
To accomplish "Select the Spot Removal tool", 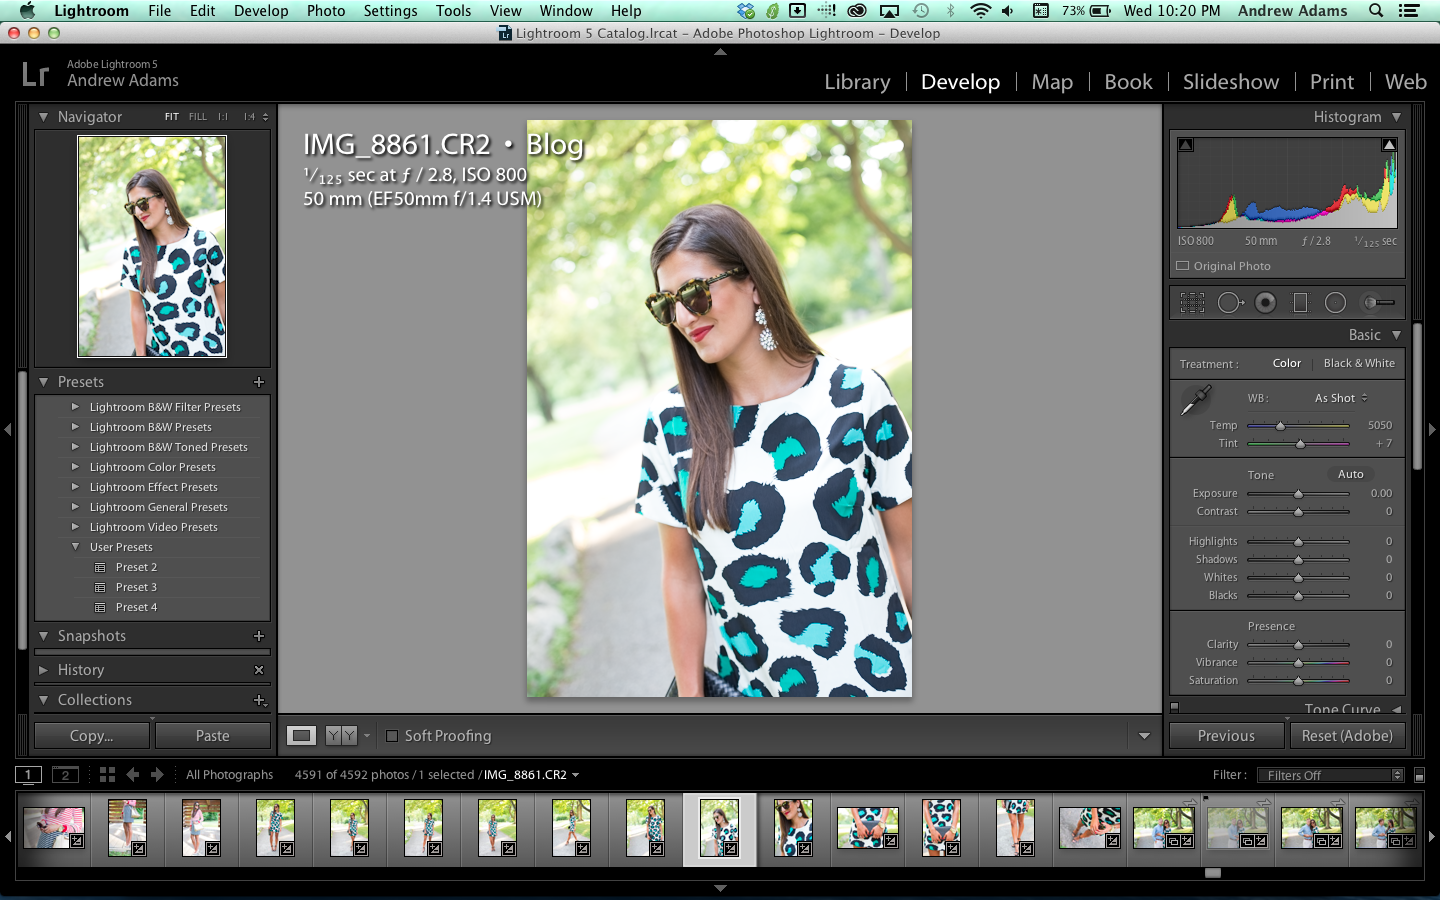I will [1229, 303].
